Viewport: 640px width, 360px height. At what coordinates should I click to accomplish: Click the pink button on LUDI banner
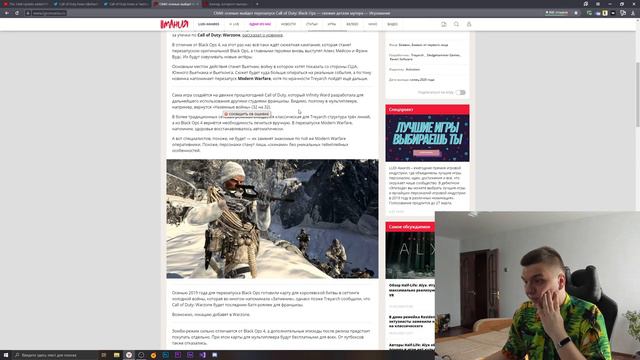[427, 153]
